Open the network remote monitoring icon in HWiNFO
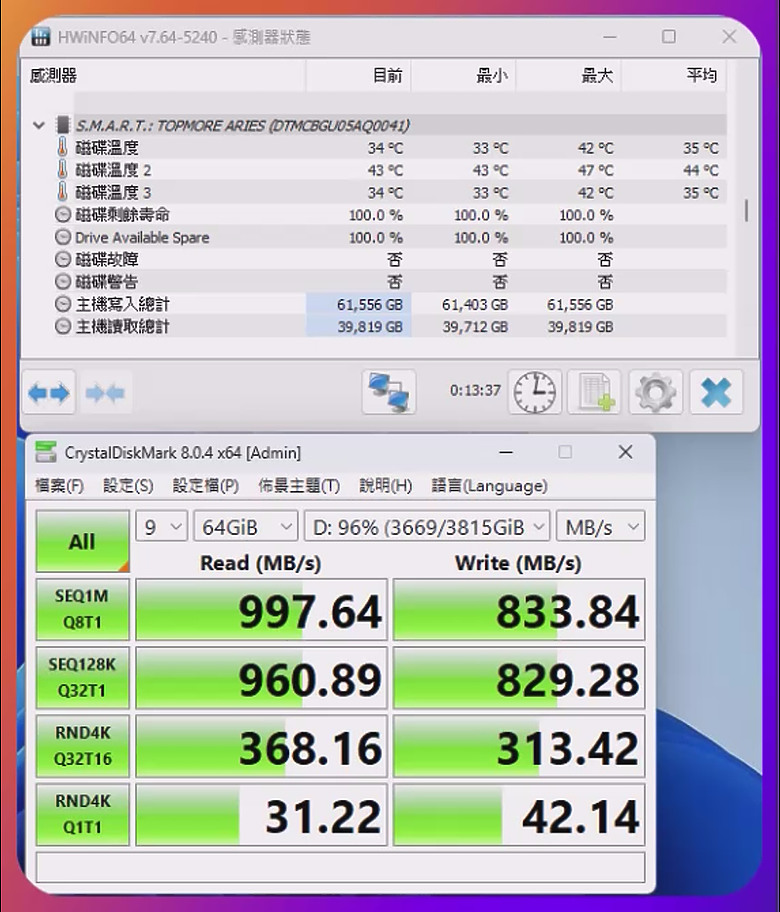The image size is (780, 912). [x=389, y=391]
